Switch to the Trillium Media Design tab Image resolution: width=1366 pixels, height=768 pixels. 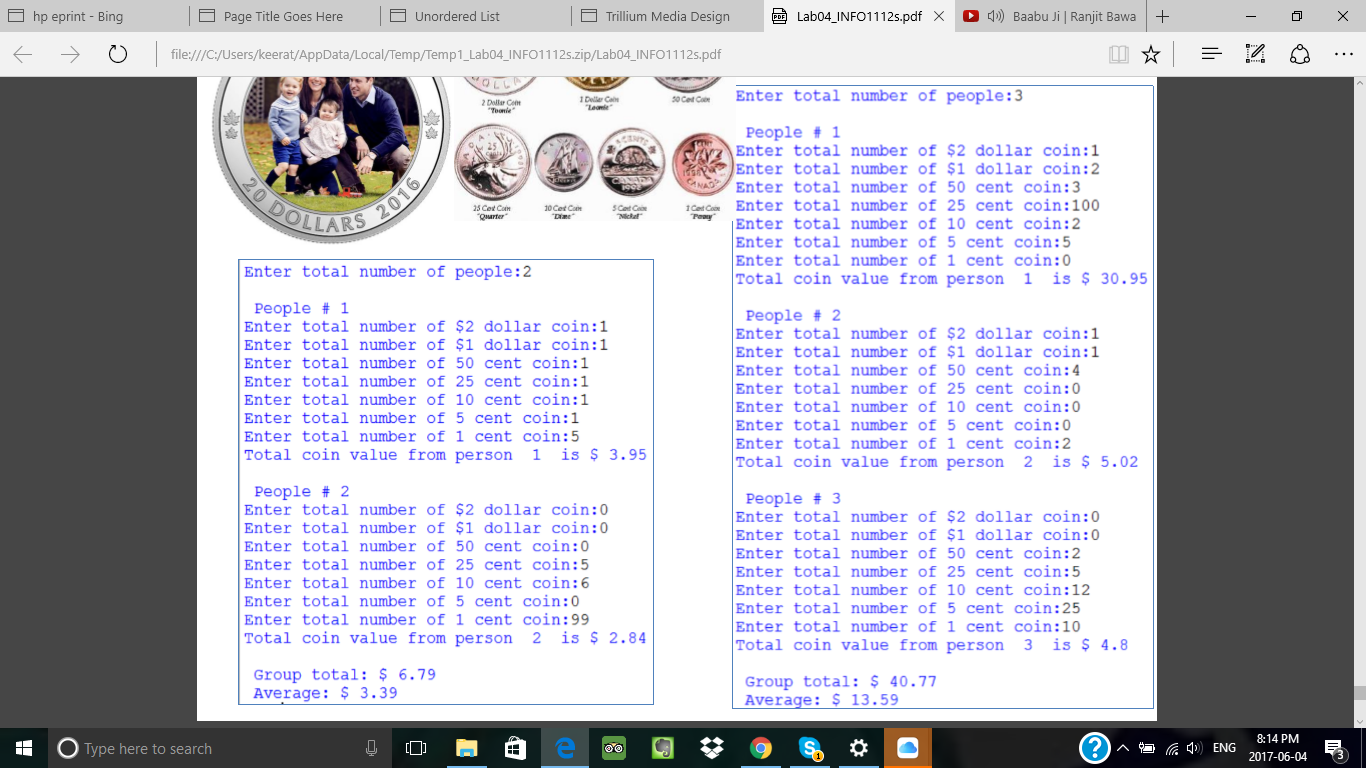667,17
